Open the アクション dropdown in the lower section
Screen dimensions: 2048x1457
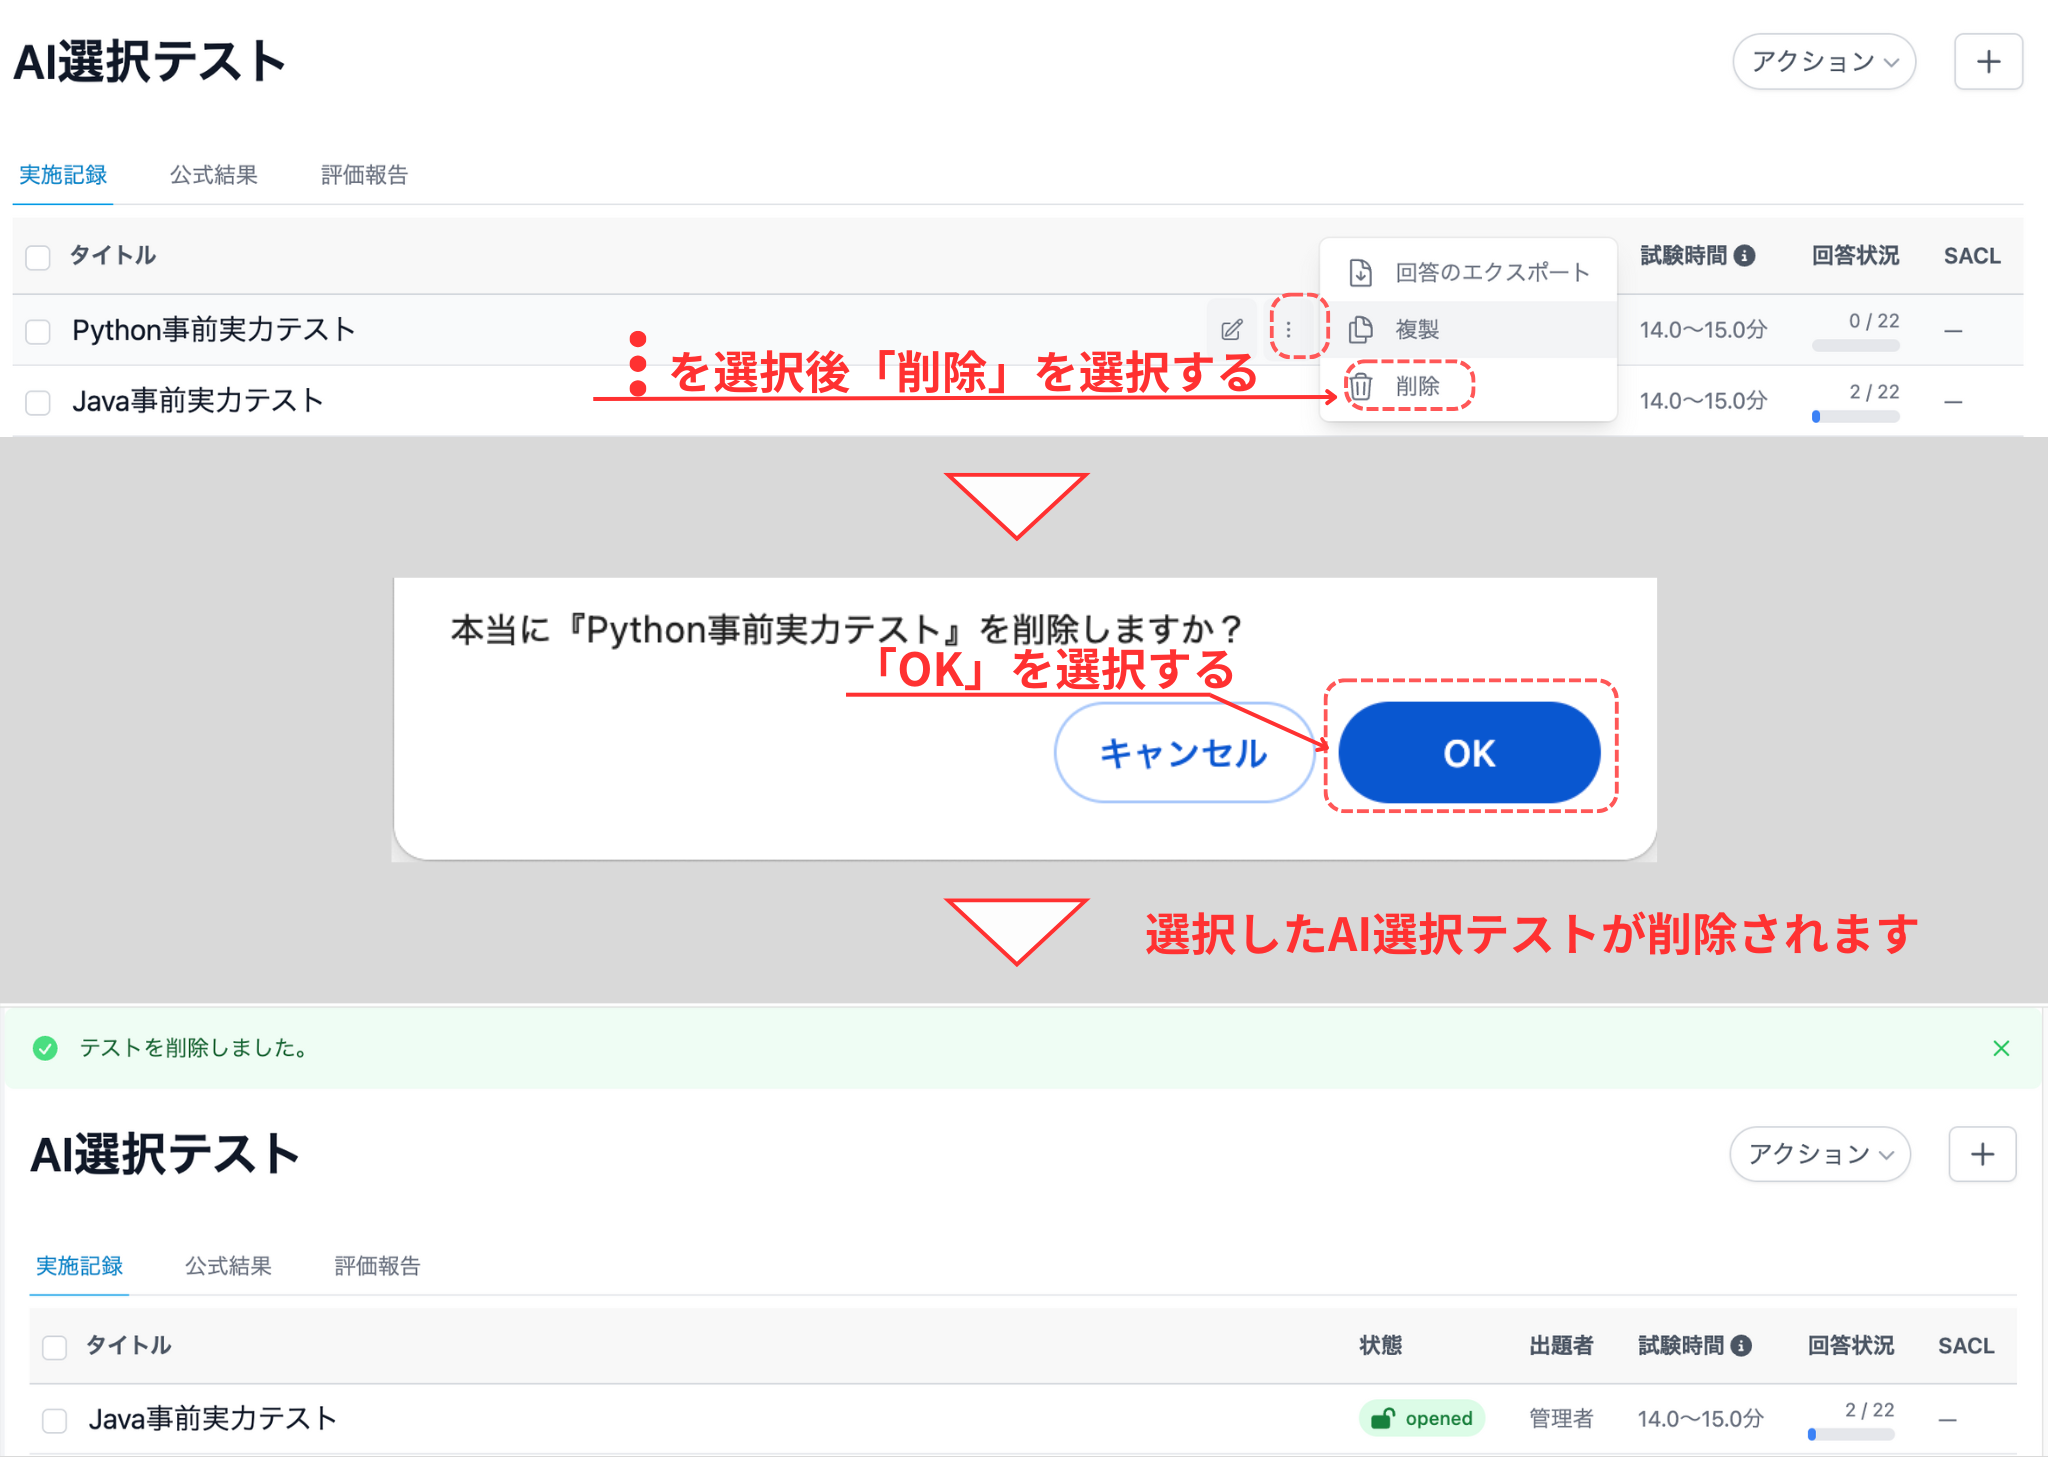(1820, 1154)
